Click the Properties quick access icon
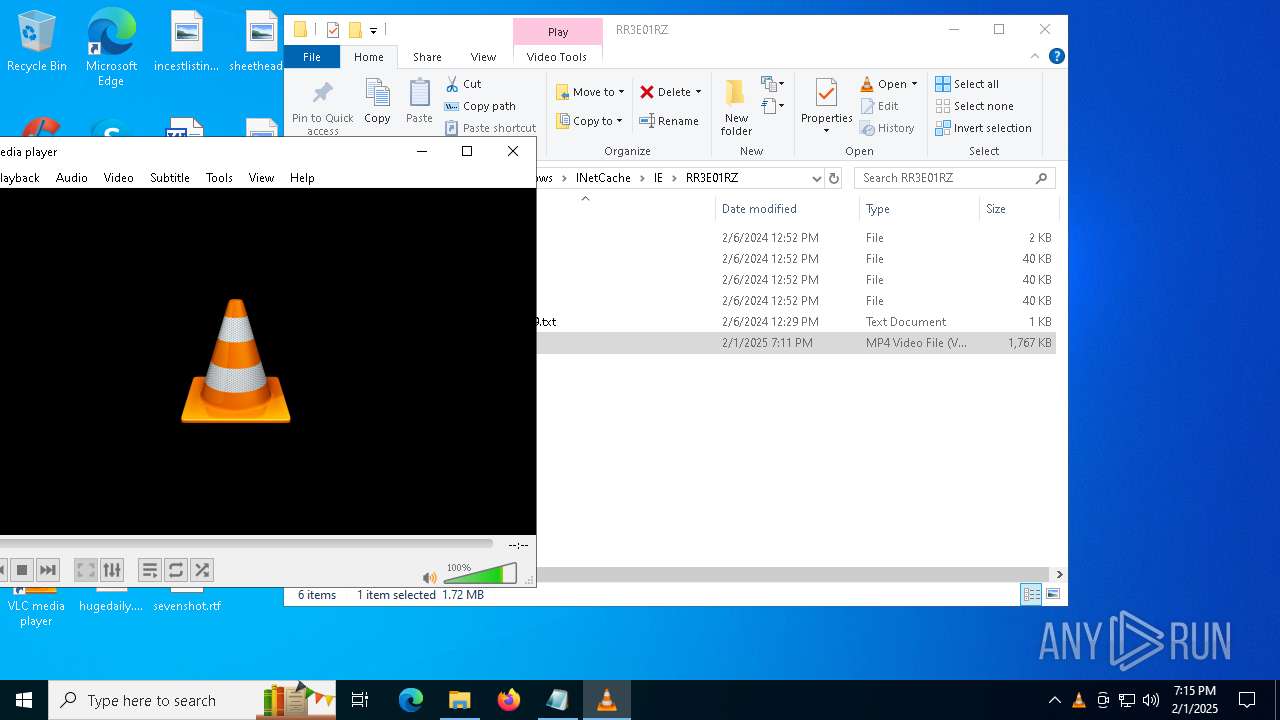 pyautogui.click(x=333, y=30)
